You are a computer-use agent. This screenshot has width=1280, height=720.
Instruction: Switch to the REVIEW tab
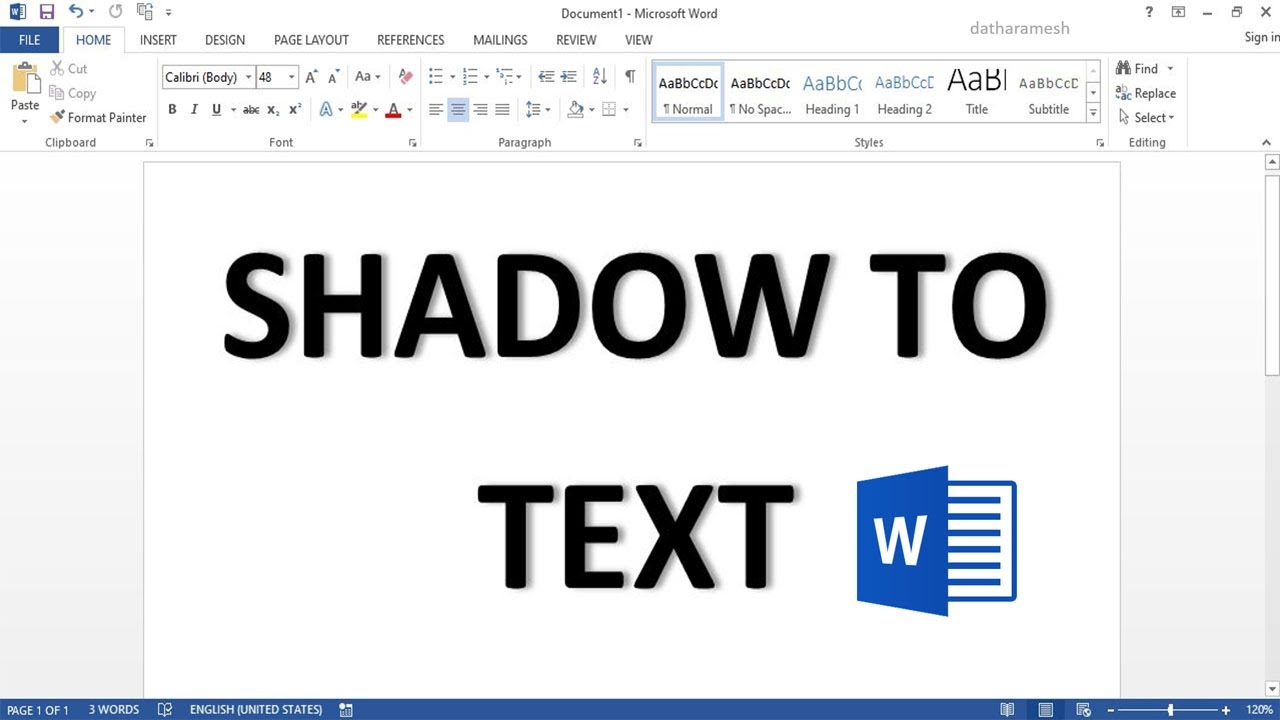tap(576, 40)
